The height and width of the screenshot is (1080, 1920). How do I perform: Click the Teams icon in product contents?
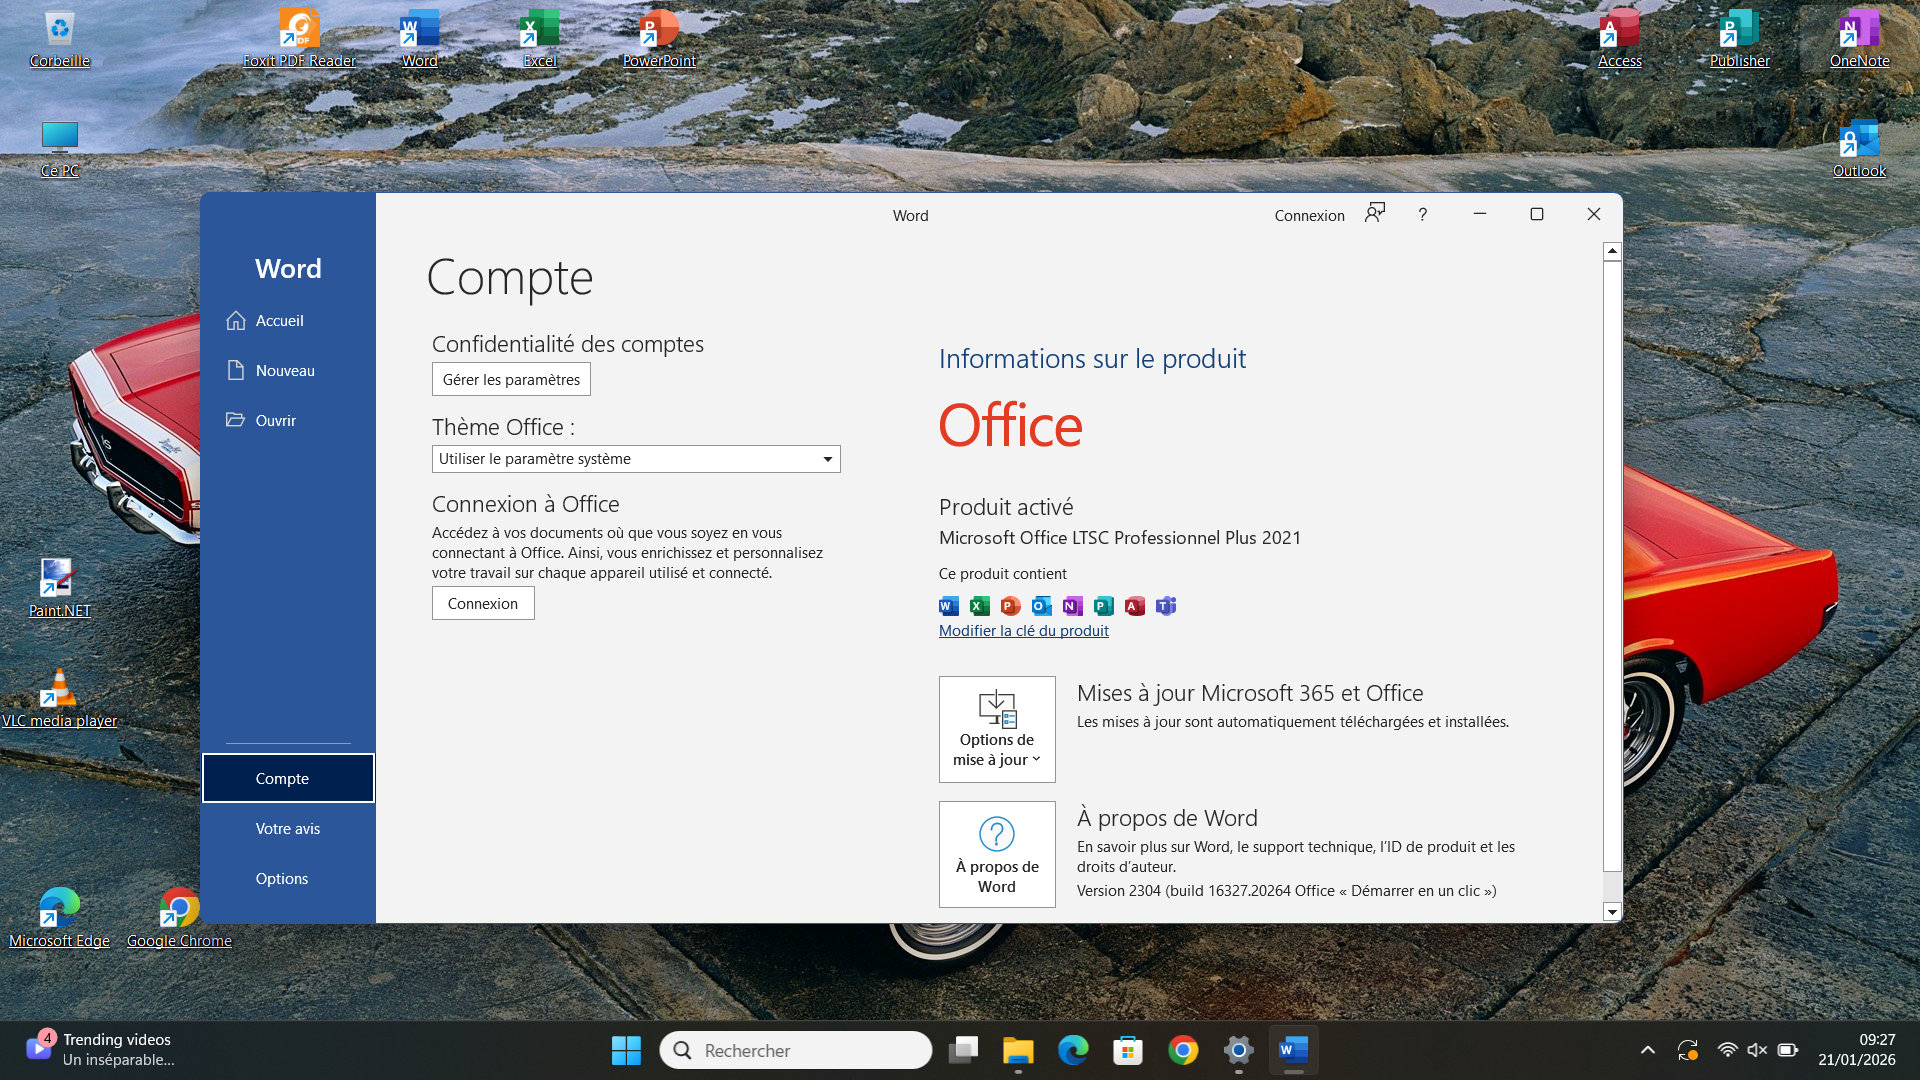pos(1166,606)
